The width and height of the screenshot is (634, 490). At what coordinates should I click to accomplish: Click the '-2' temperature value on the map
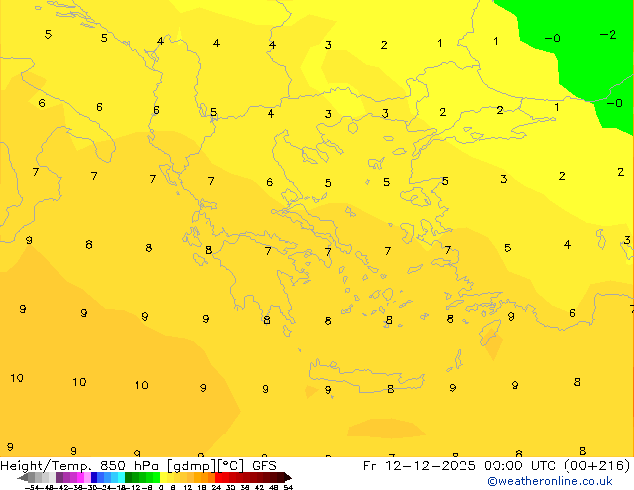(x=608, y=35)
